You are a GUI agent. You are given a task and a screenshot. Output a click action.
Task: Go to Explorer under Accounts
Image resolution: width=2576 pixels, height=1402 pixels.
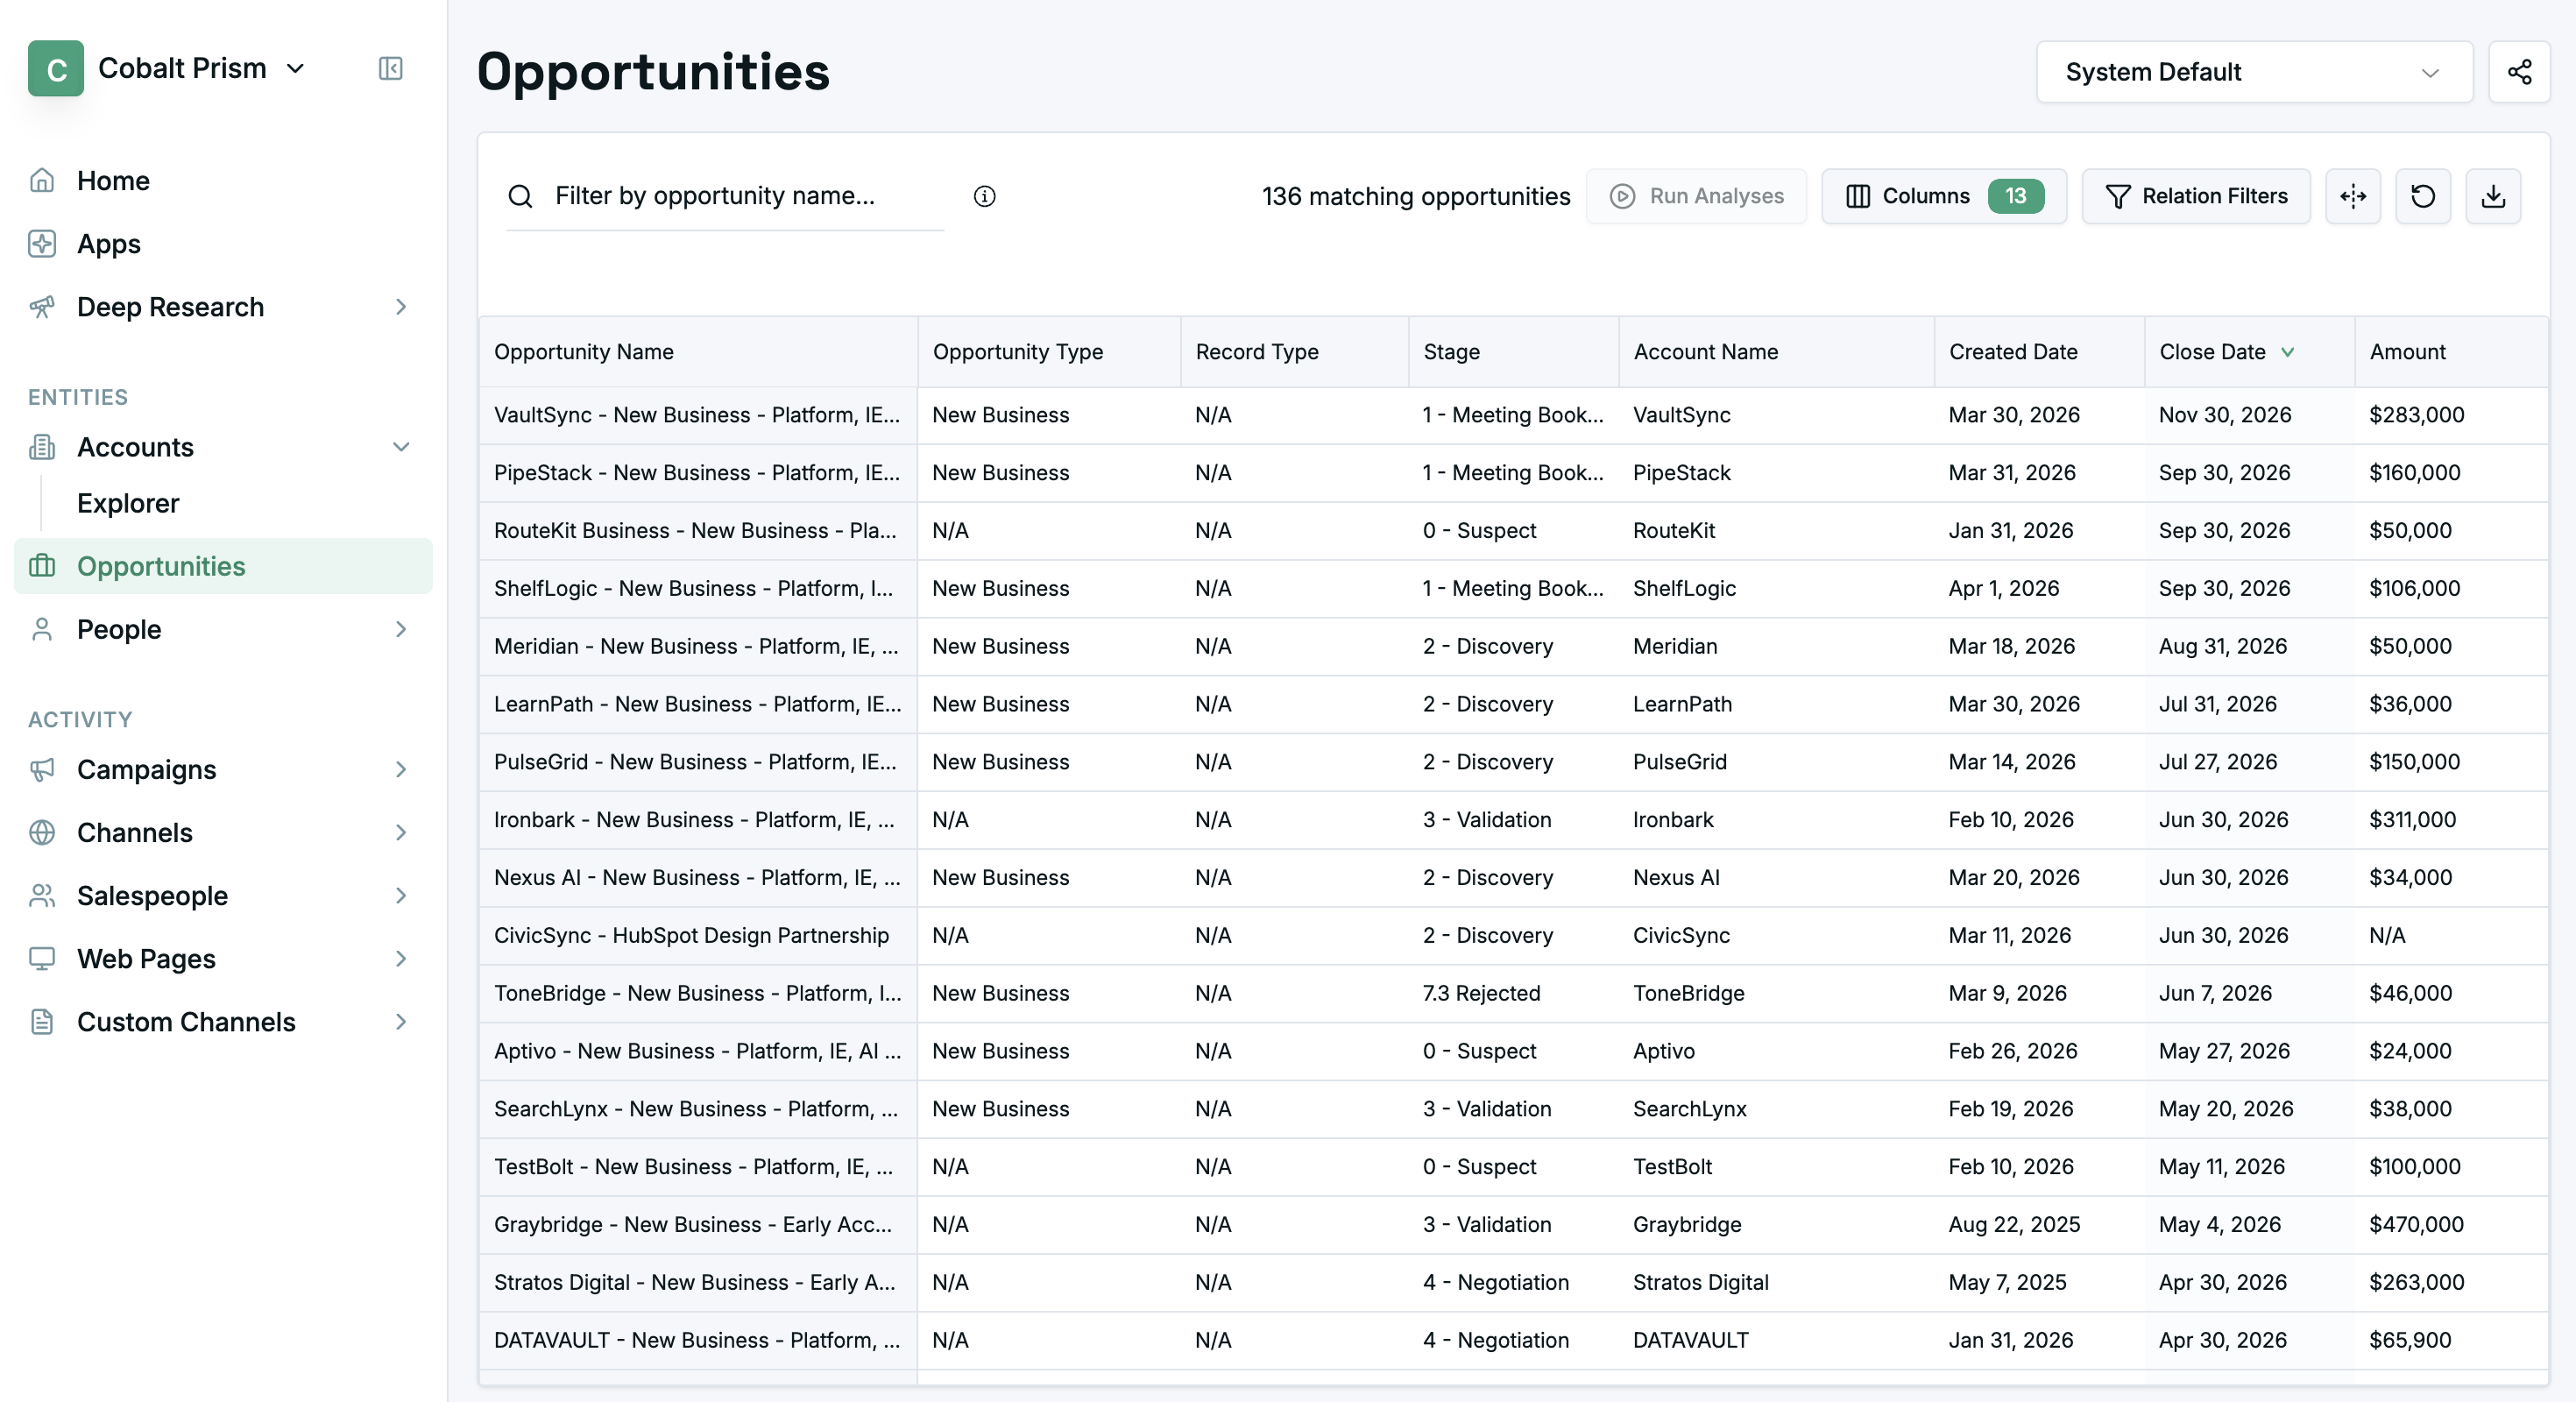coord(128,503)
